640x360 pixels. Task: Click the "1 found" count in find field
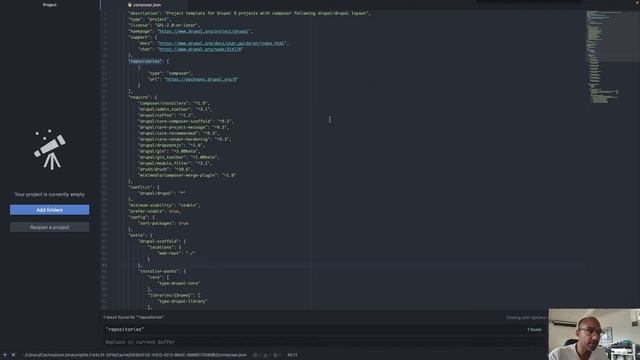point(534,330)
